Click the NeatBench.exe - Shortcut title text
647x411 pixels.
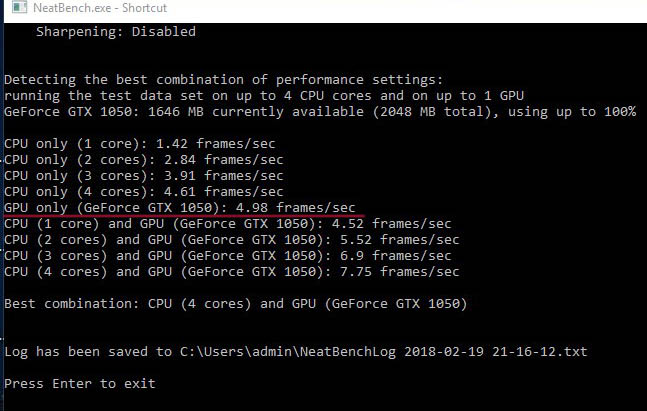click(x=100, y=8)
